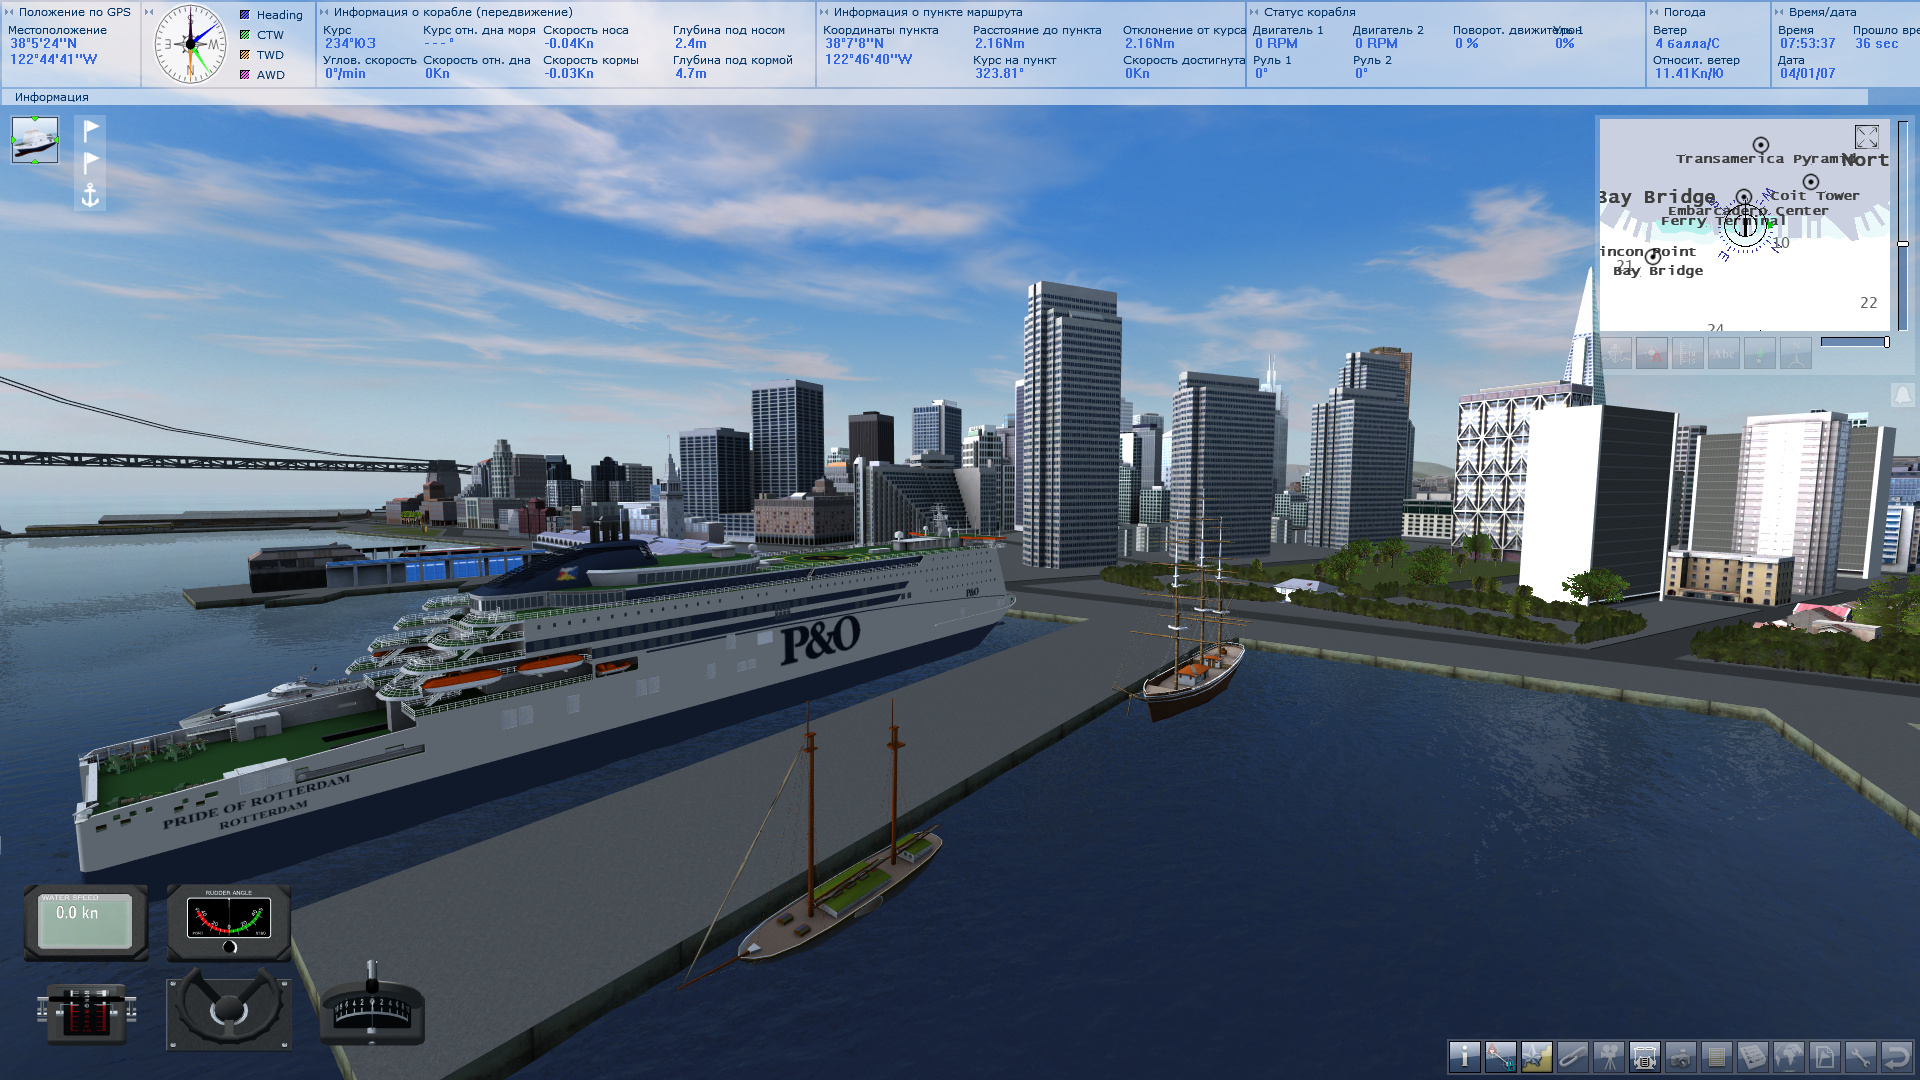Screen dimensions: 1920x1080
Task: Toggle green buoy icon under minimap
Action: point(1760,353)
